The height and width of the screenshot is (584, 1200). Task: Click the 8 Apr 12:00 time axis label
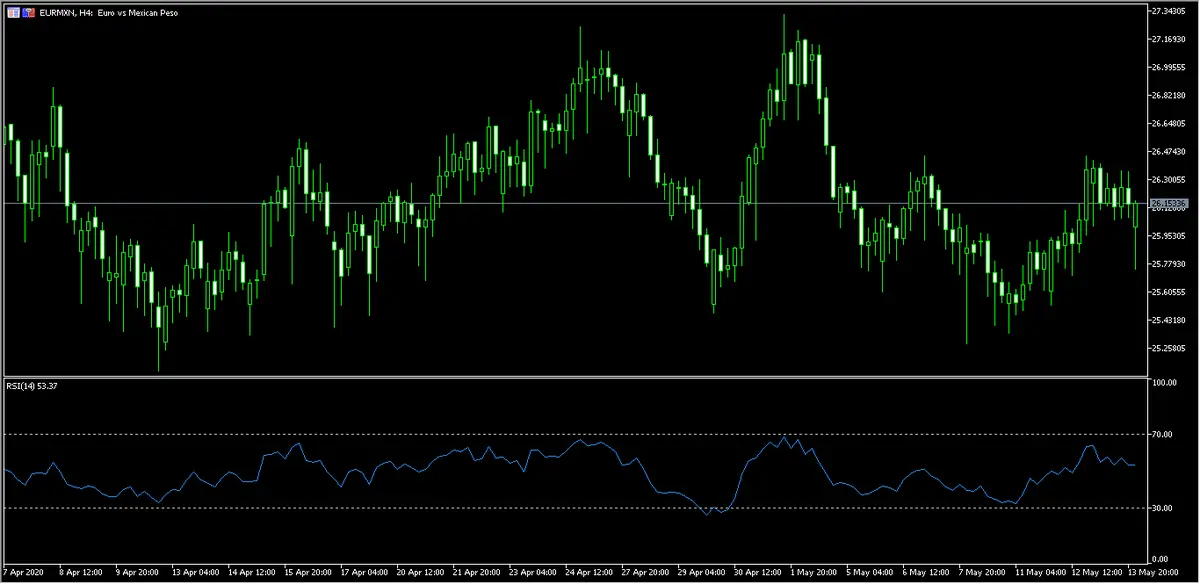[81, 575]
